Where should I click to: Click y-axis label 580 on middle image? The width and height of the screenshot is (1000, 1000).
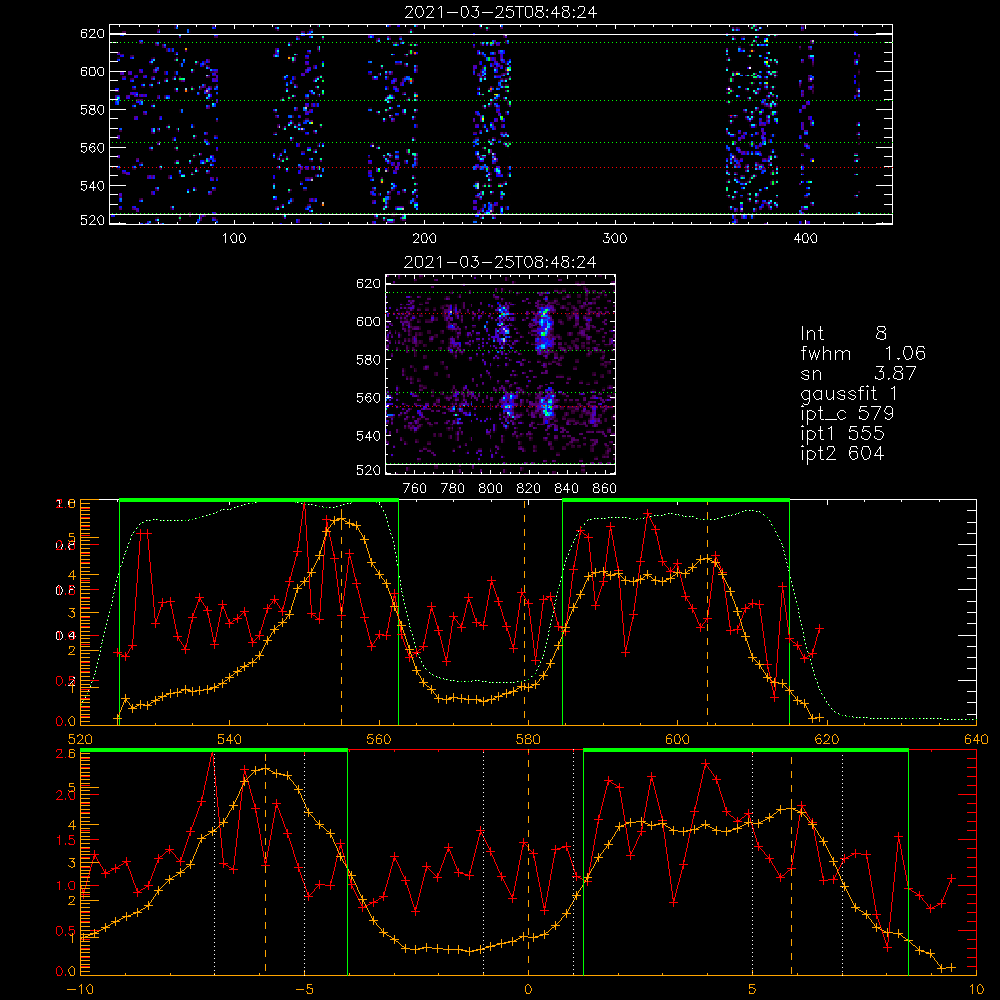[x=368, y=360]
